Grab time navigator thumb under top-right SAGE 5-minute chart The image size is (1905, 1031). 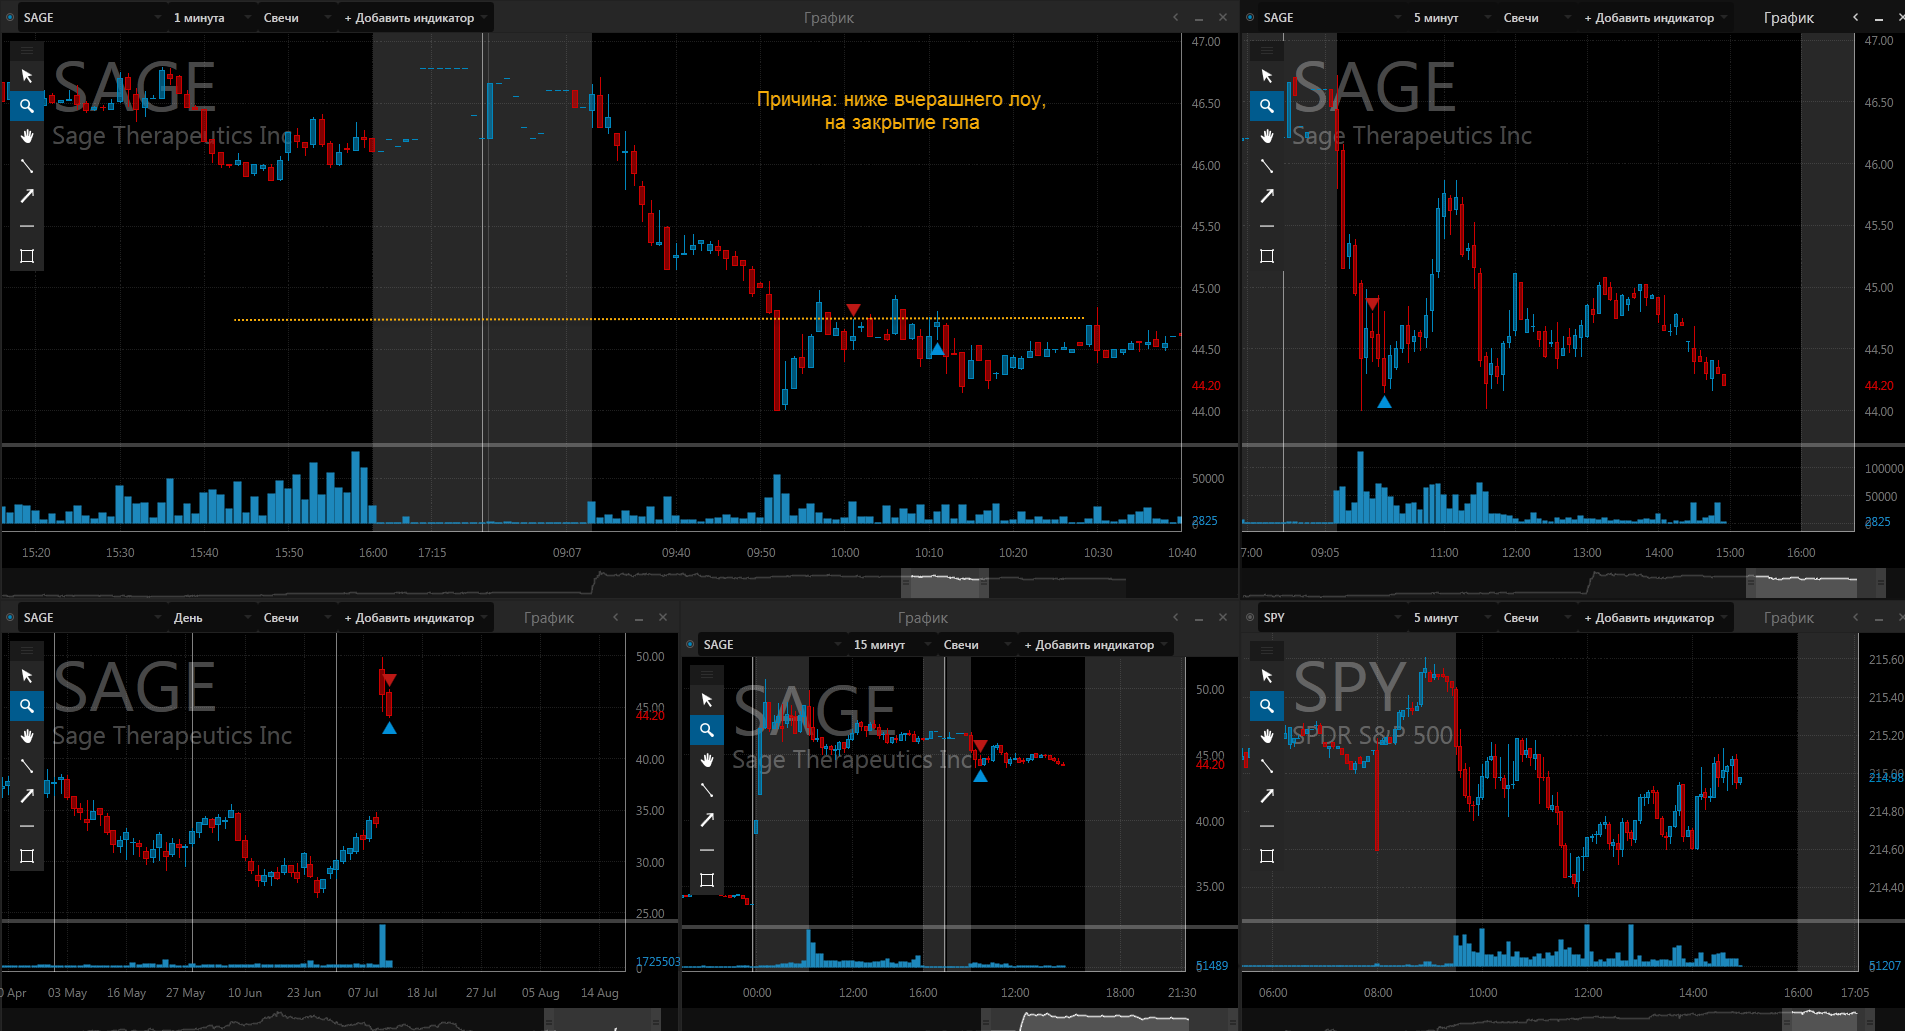click(x=1815, y=582)
